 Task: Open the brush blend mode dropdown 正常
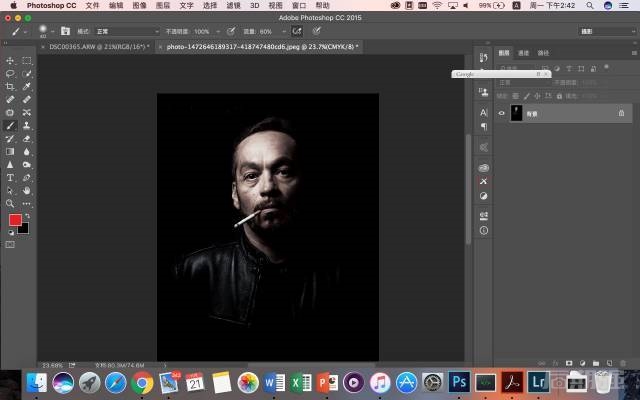point(127,31)
